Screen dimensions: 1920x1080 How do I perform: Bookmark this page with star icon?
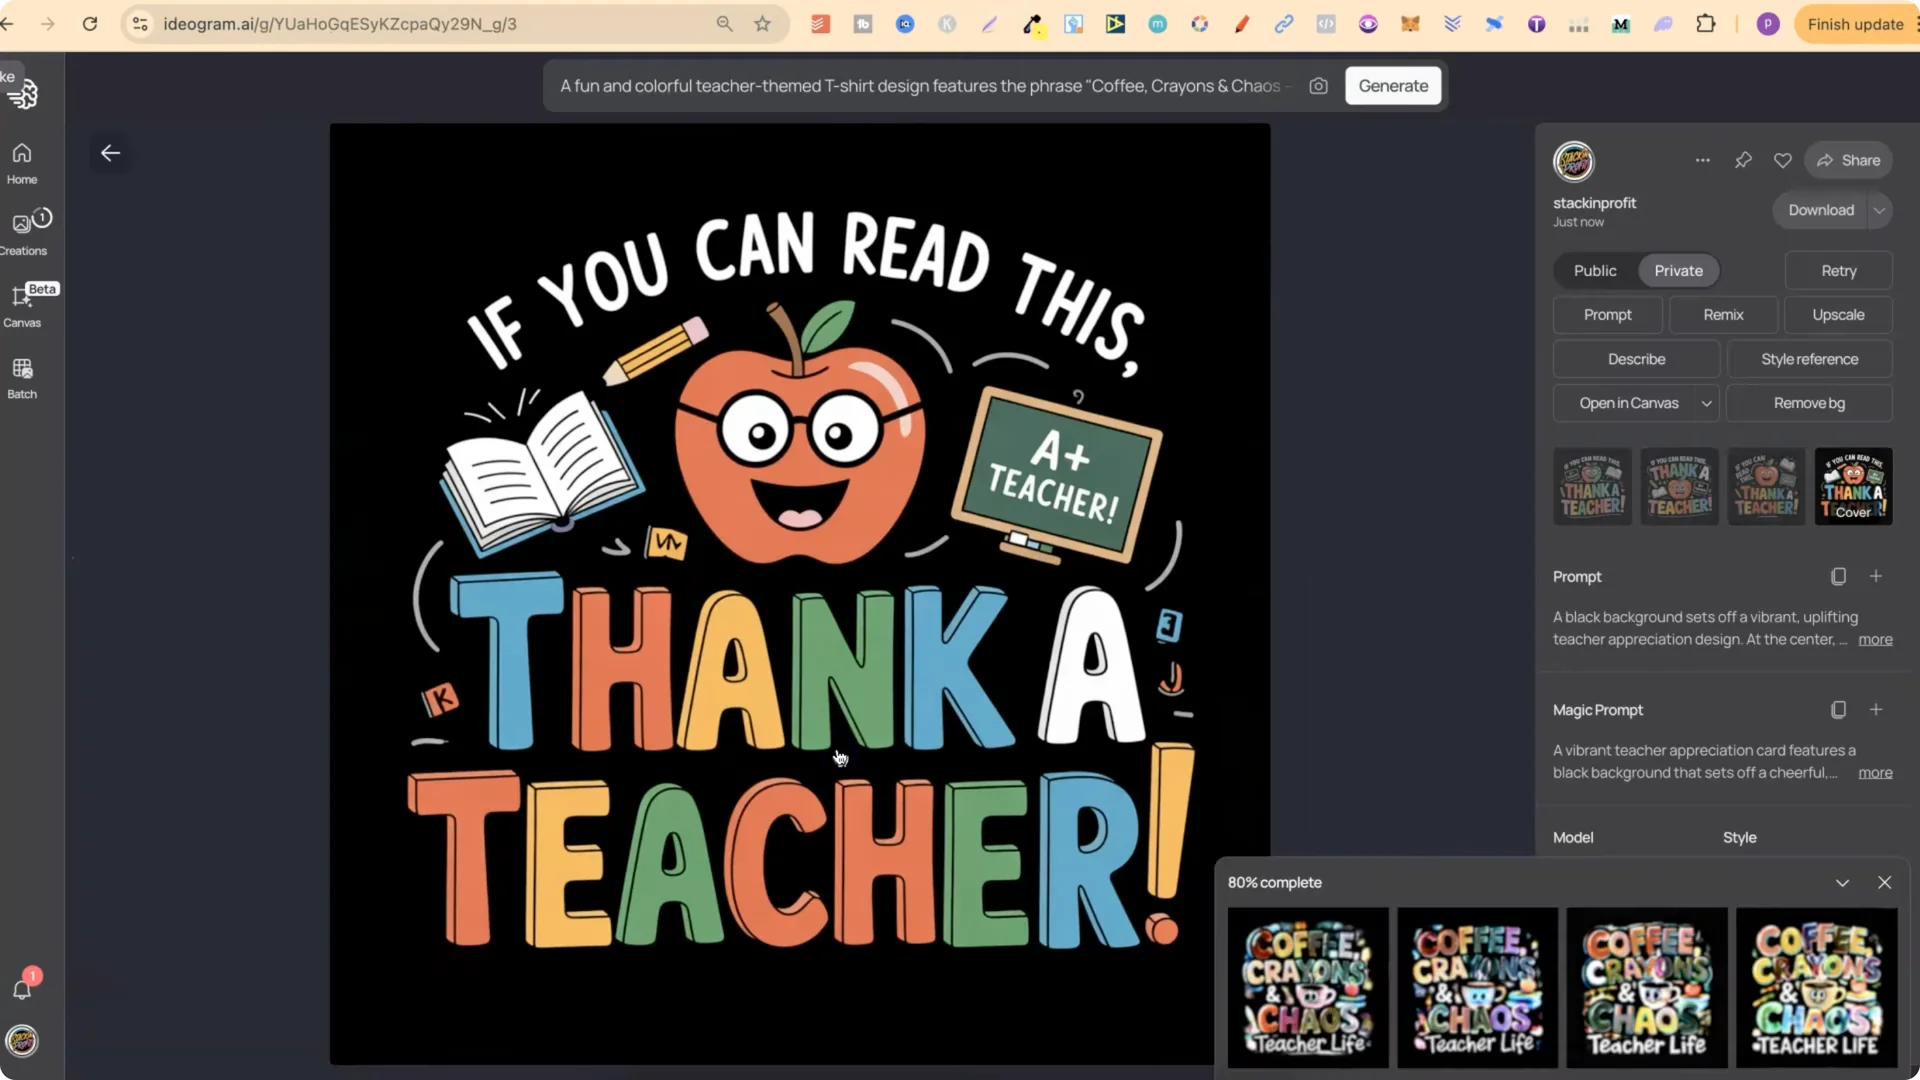coord(762,24)
